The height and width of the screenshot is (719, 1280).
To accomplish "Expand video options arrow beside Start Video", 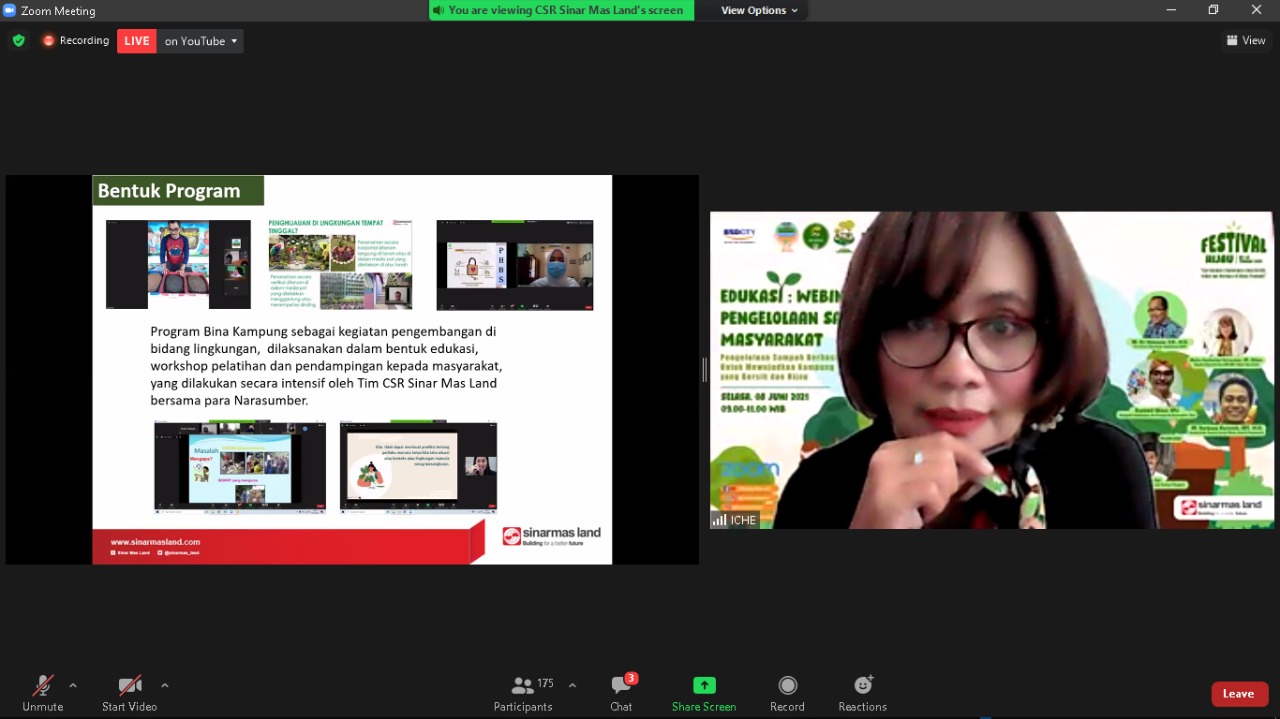I will (x=165, y=686).
